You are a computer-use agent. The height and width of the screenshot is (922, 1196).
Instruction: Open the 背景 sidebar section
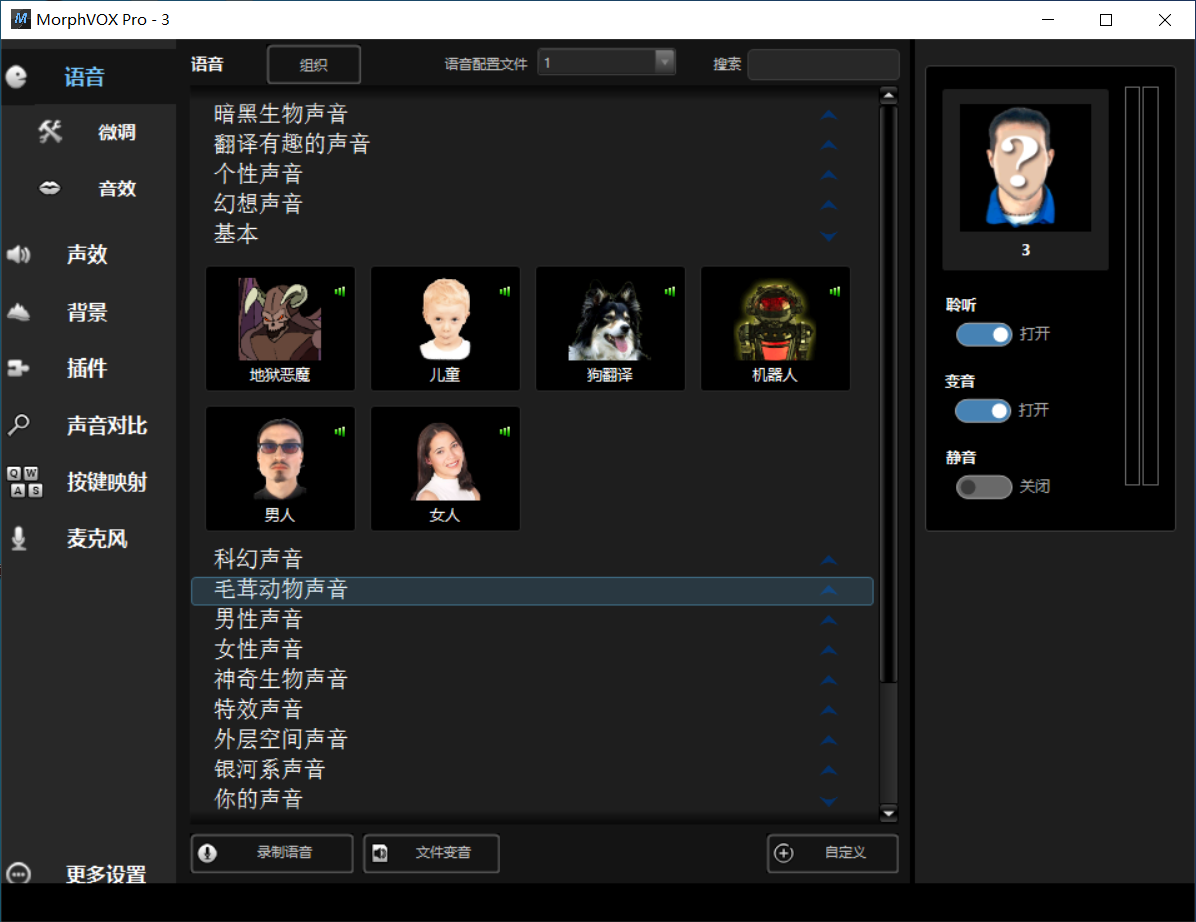click(88, 311)
